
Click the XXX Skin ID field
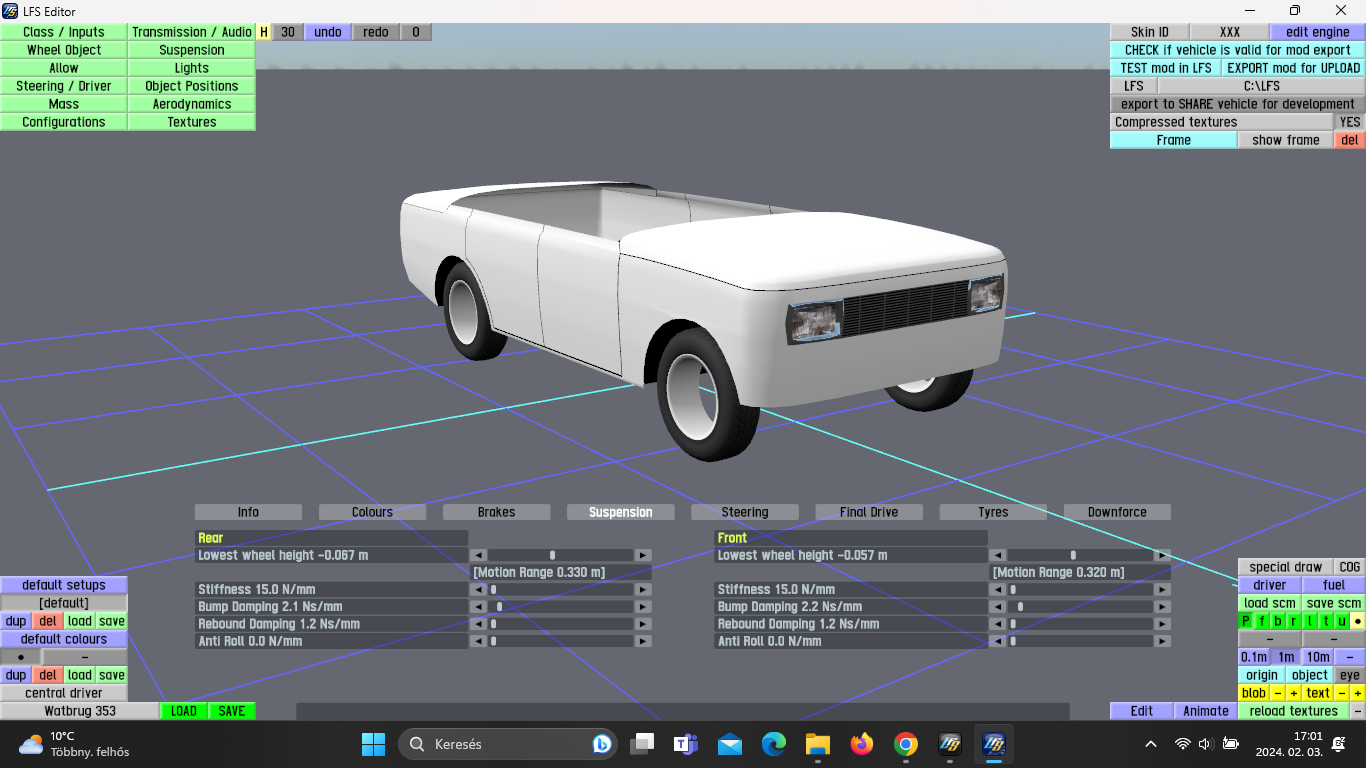pos(1229,32)
